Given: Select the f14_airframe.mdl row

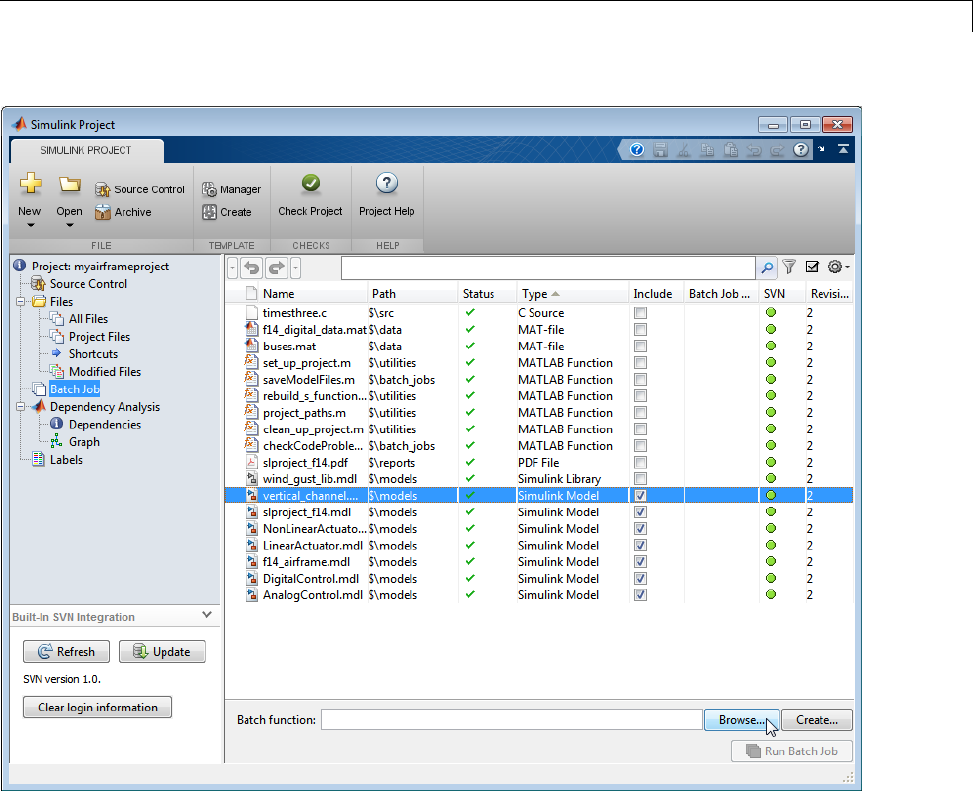Looking at the screenshot, I should point(539,561).
